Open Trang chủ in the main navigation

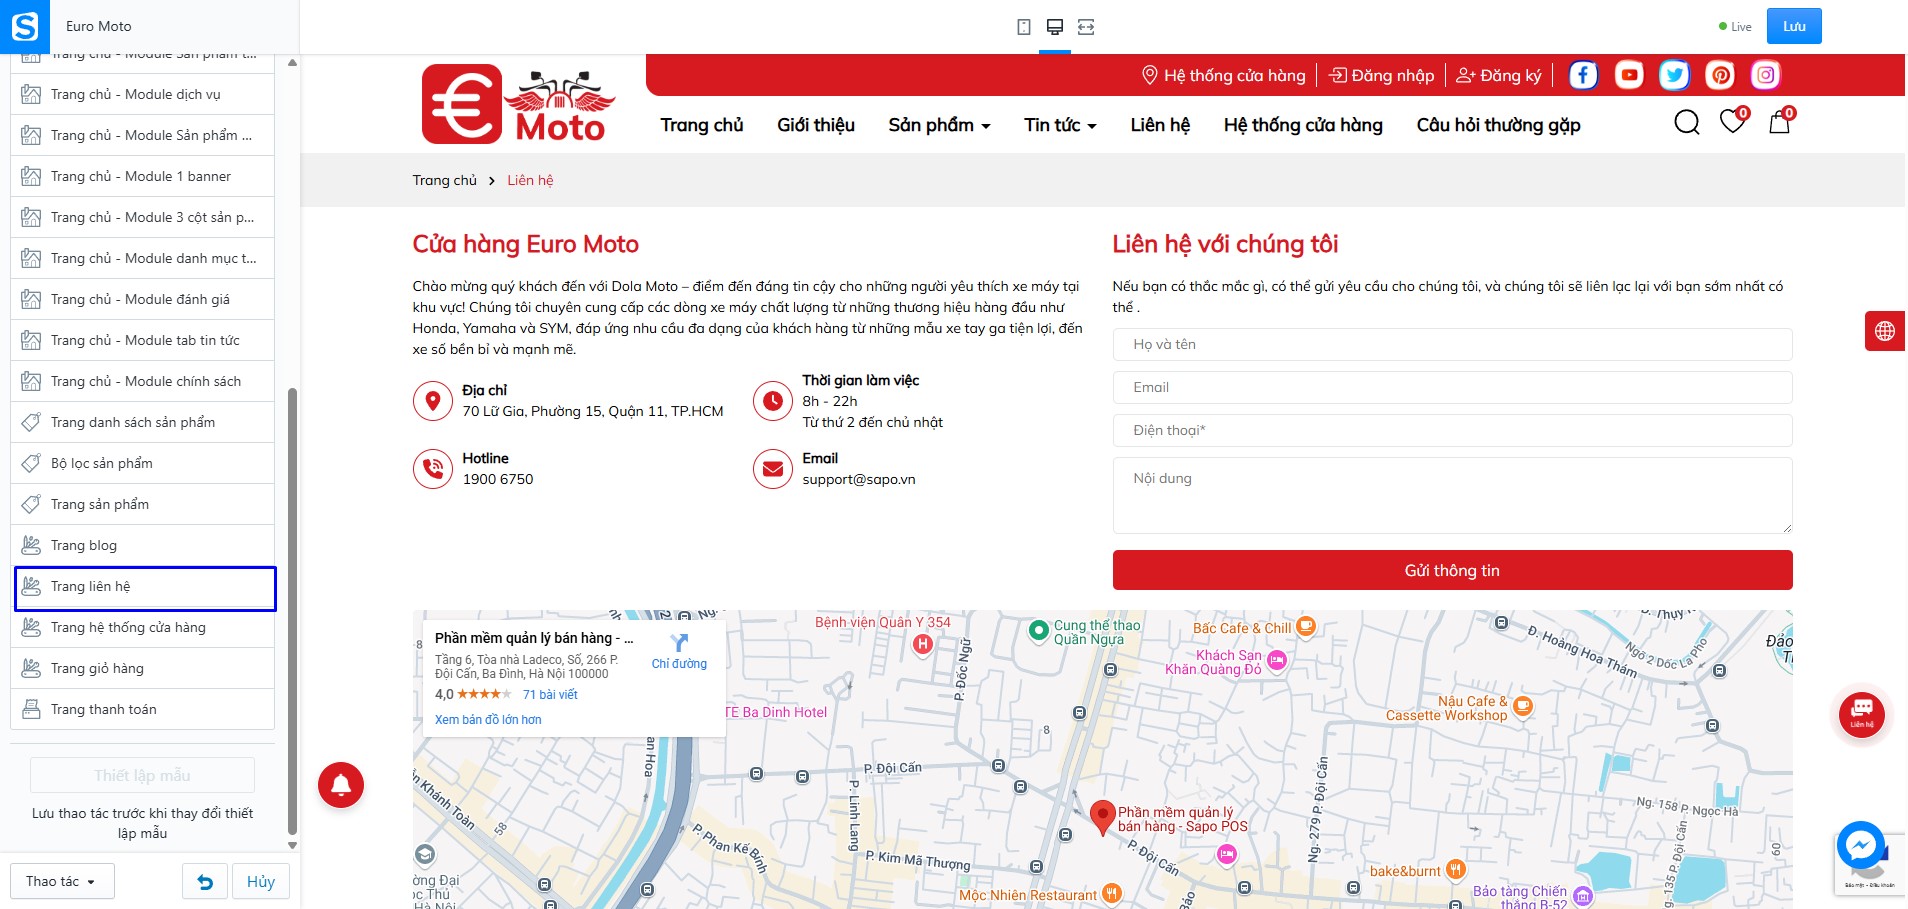(x=702, y=125)
